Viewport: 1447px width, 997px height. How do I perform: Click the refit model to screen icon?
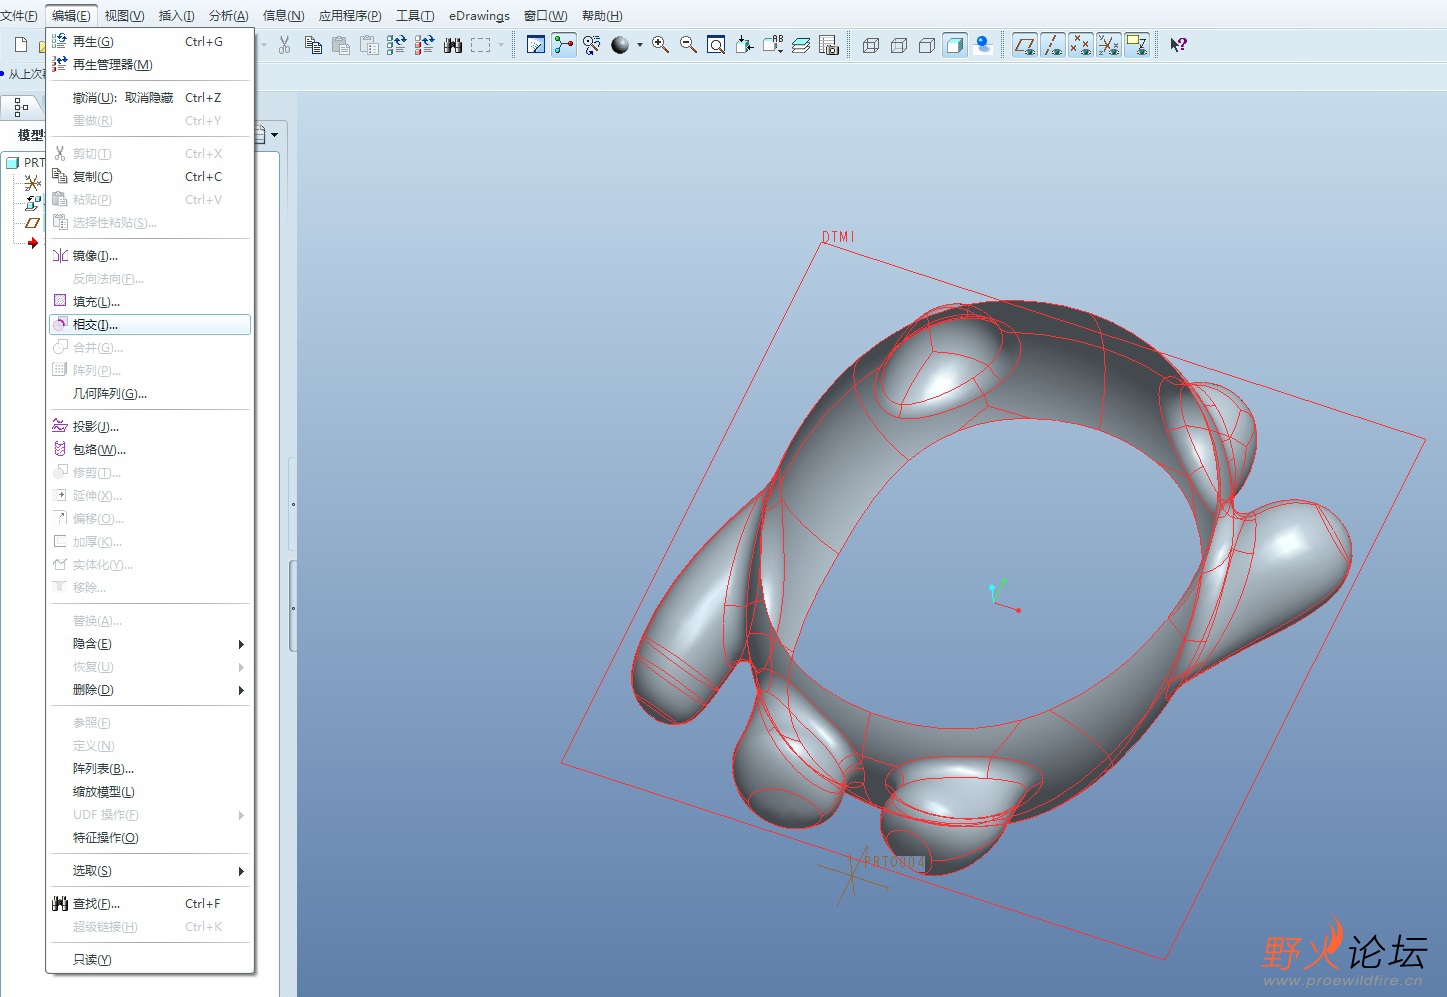coord(716,45)
